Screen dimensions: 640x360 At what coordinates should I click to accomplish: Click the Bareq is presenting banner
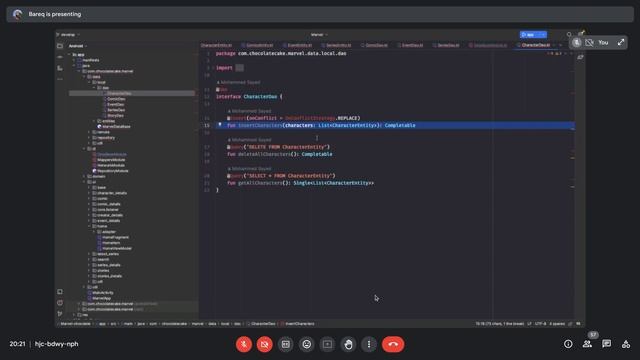tap(320, 14)
